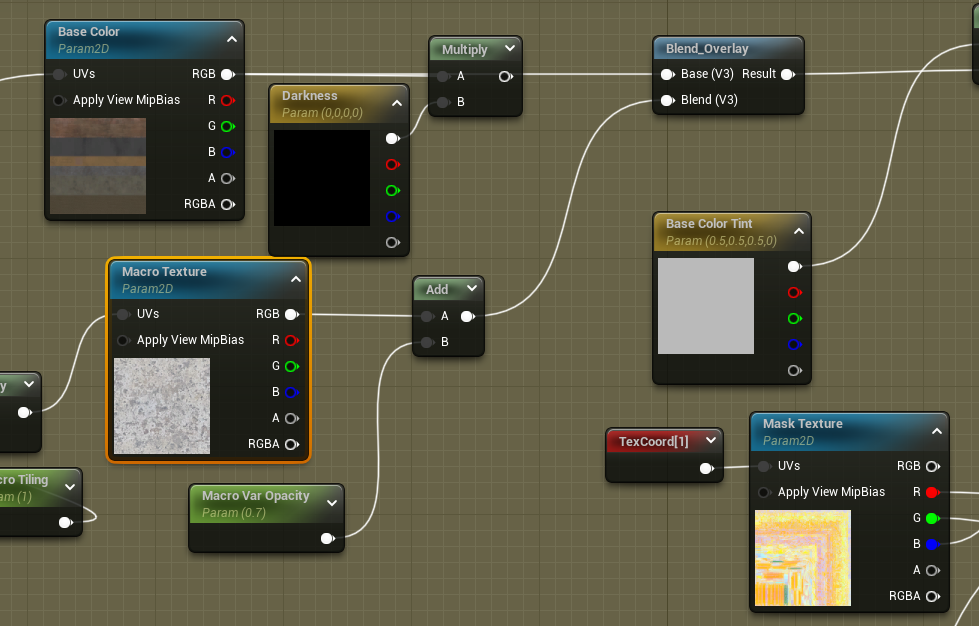
Task: Click the RGBA output pin of Base Color
Action: coord(228,204)
